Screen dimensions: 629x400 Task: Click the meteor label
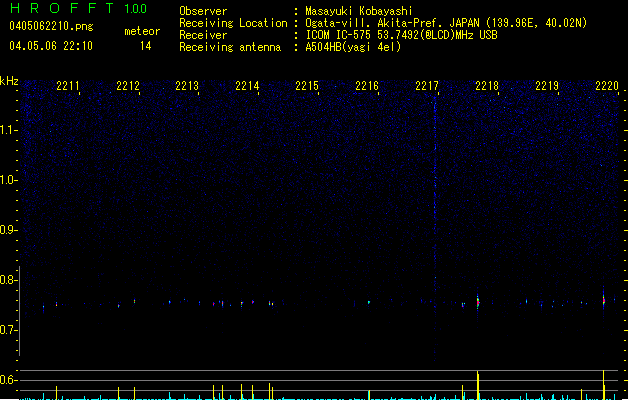[142, 31]
